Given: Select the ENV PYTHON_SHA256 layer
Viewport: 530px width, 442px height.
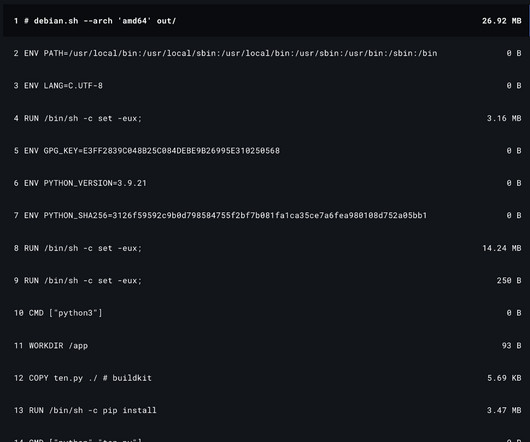Looking at the screenshot, I should [266, 216].
